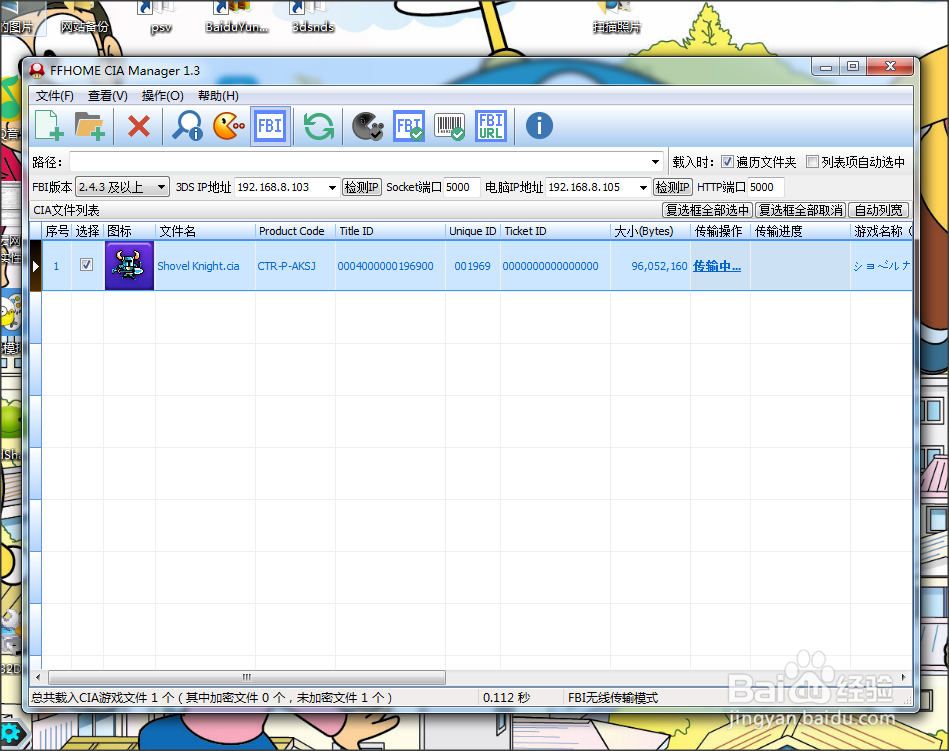Viewport: 949px width, 751px height.
Task: Select the highlighted FBI transfer mode icon
Action: [270, 126]
